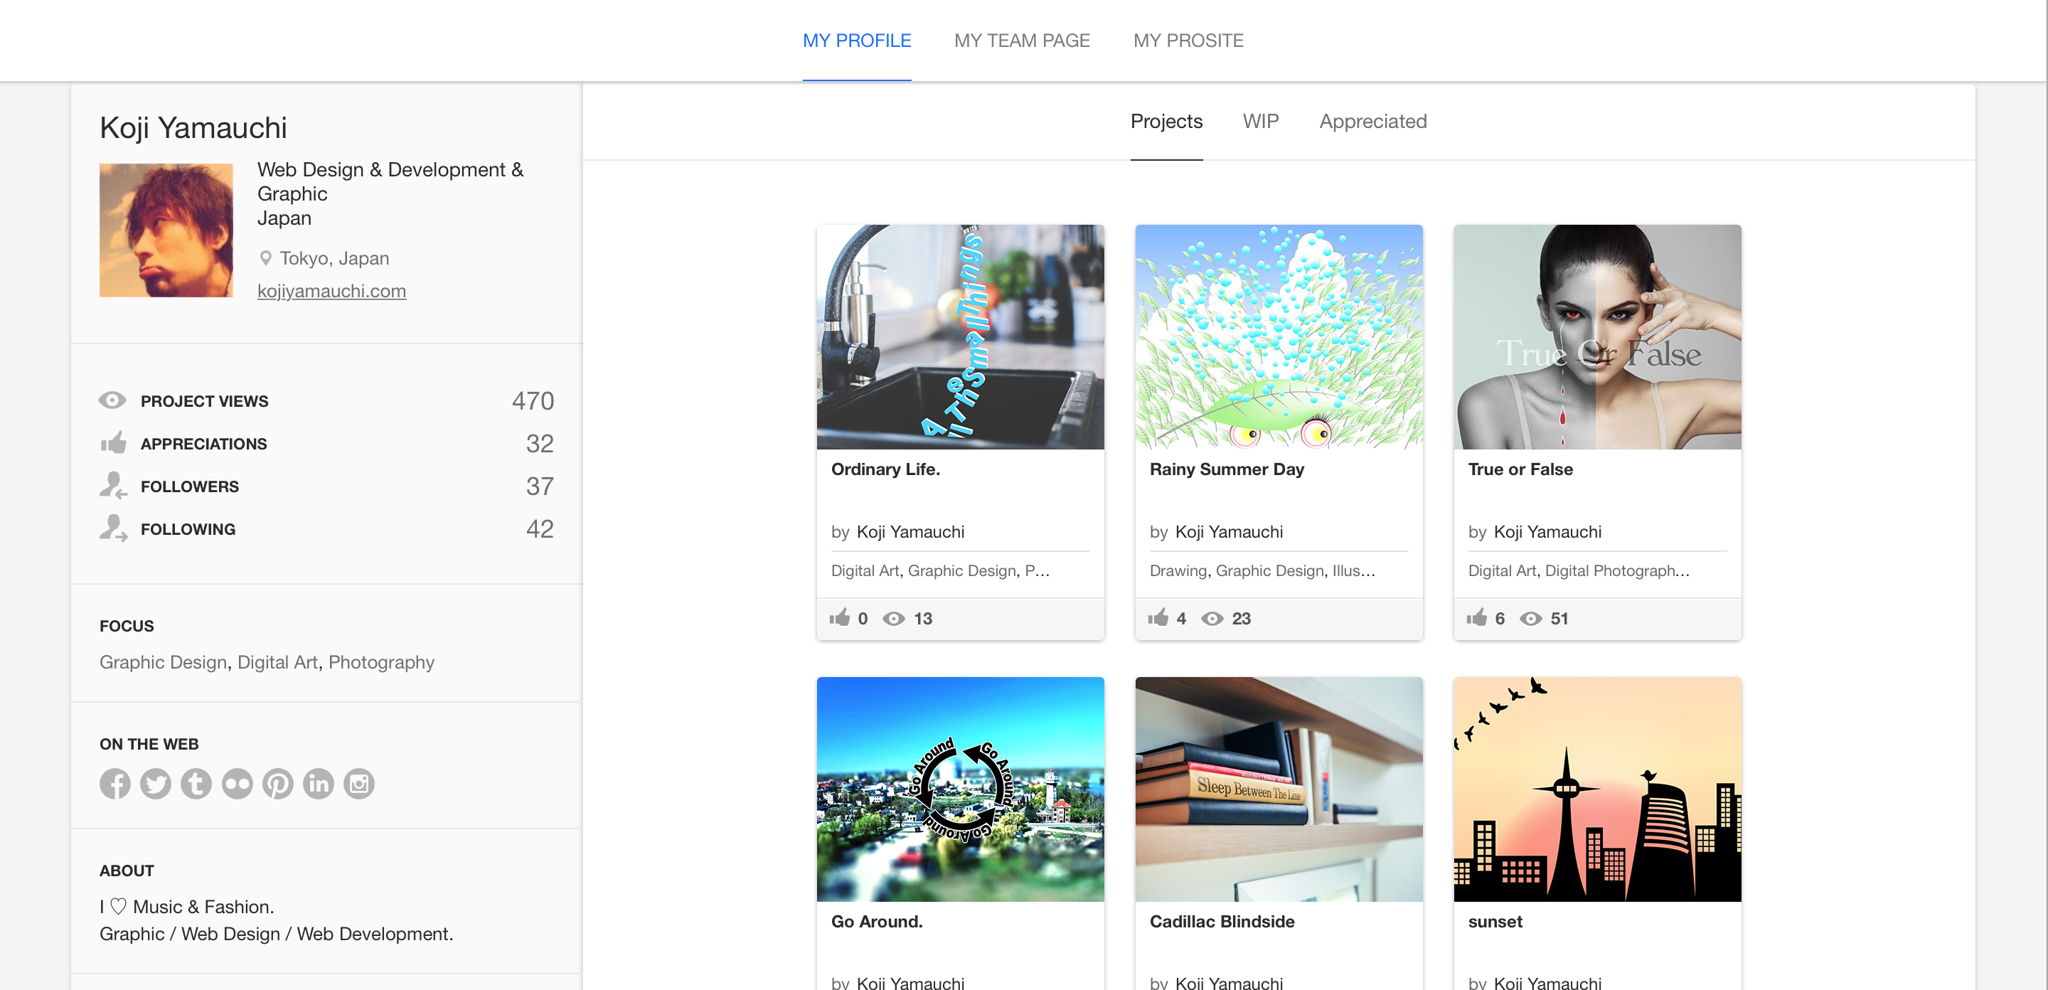
Task: Click the Appreciations count 32
Action: coord(540,444)
